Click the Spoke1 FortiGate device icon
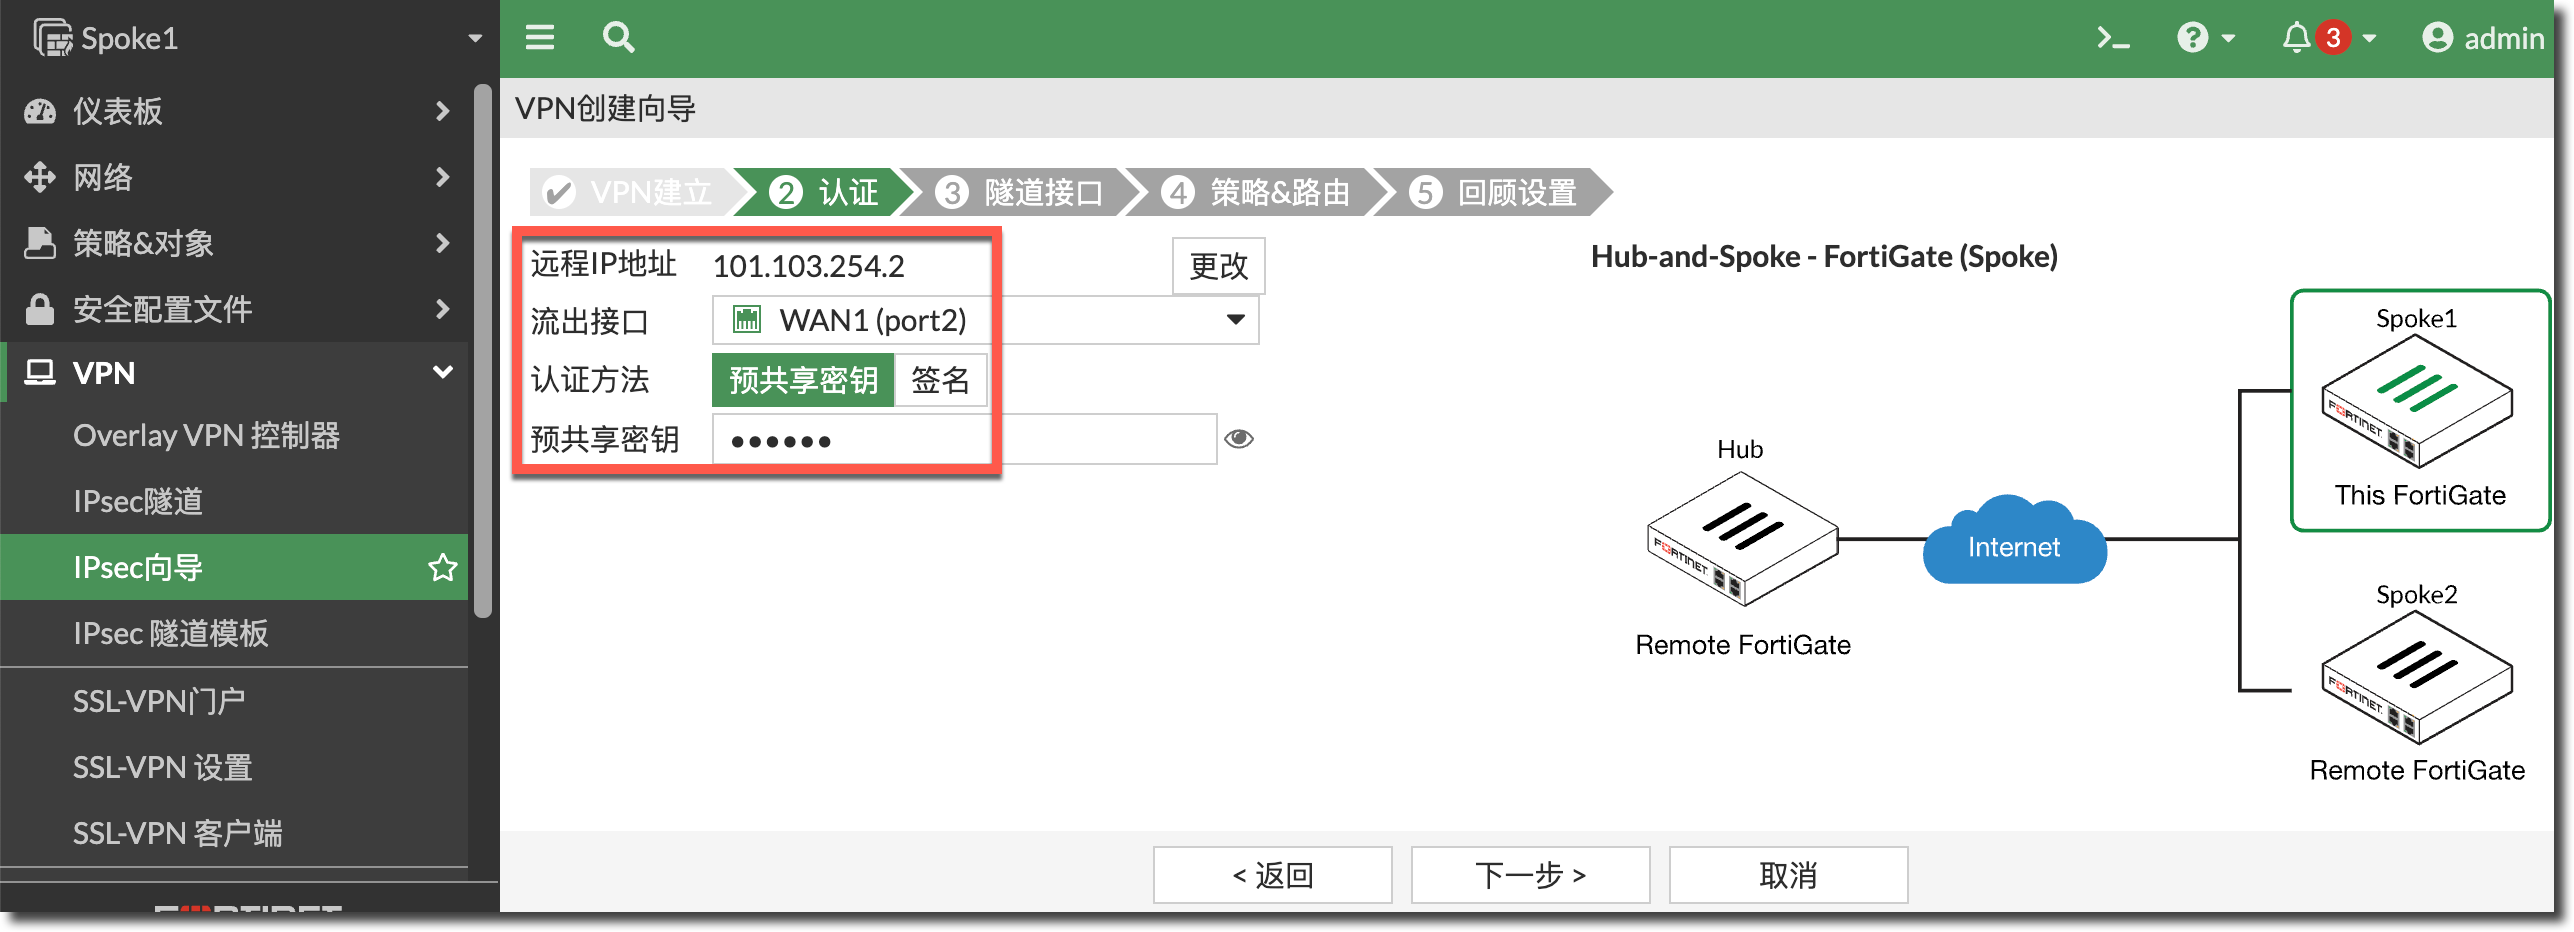Viewport: 2574px width, 932px height. click(2416, 400)
